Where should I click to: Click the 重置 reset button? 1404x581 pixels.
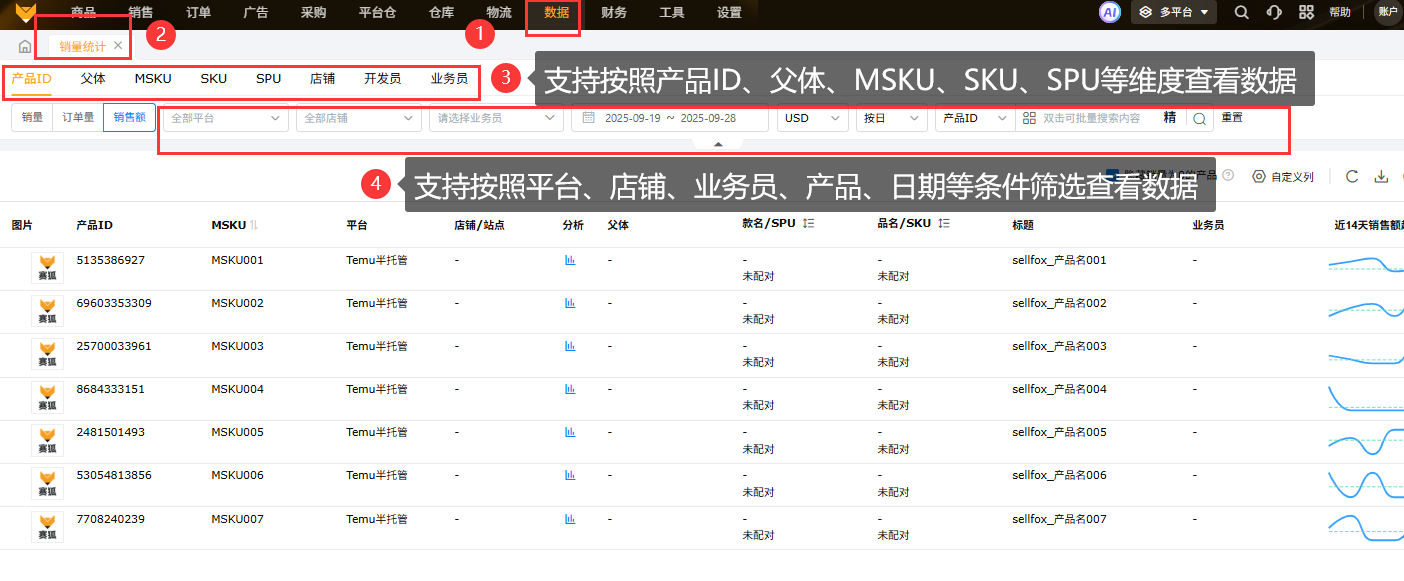[1232, 118]
